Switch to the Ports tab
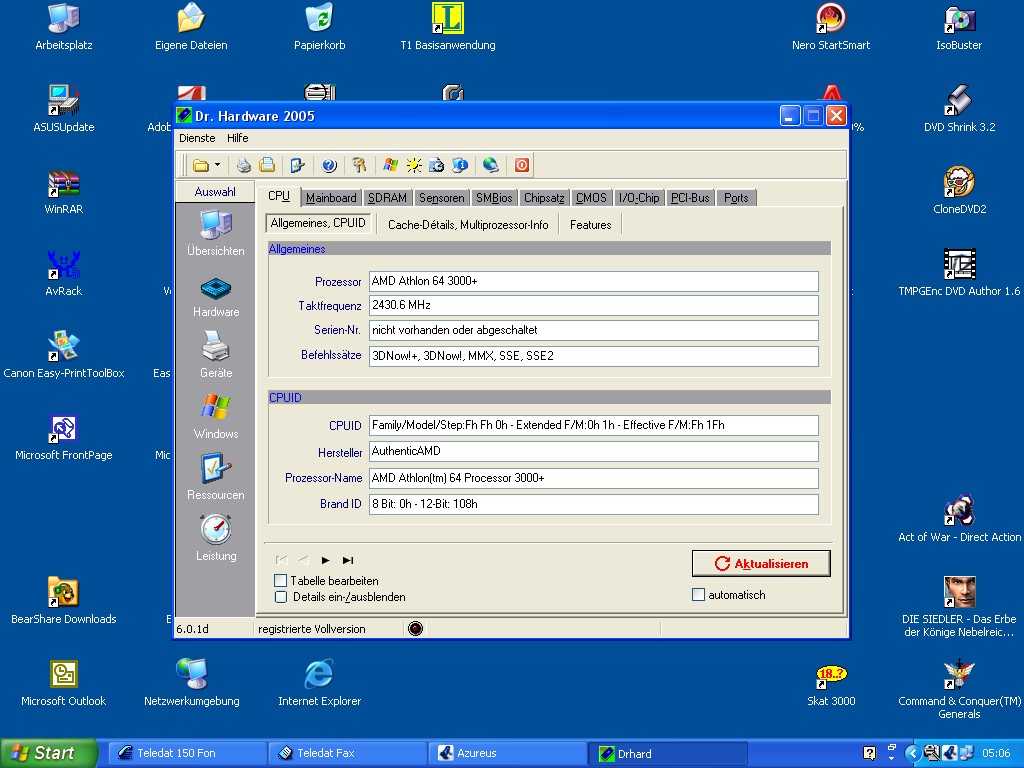This screenshot has height=768, width=1024. [x=736, y=198]
